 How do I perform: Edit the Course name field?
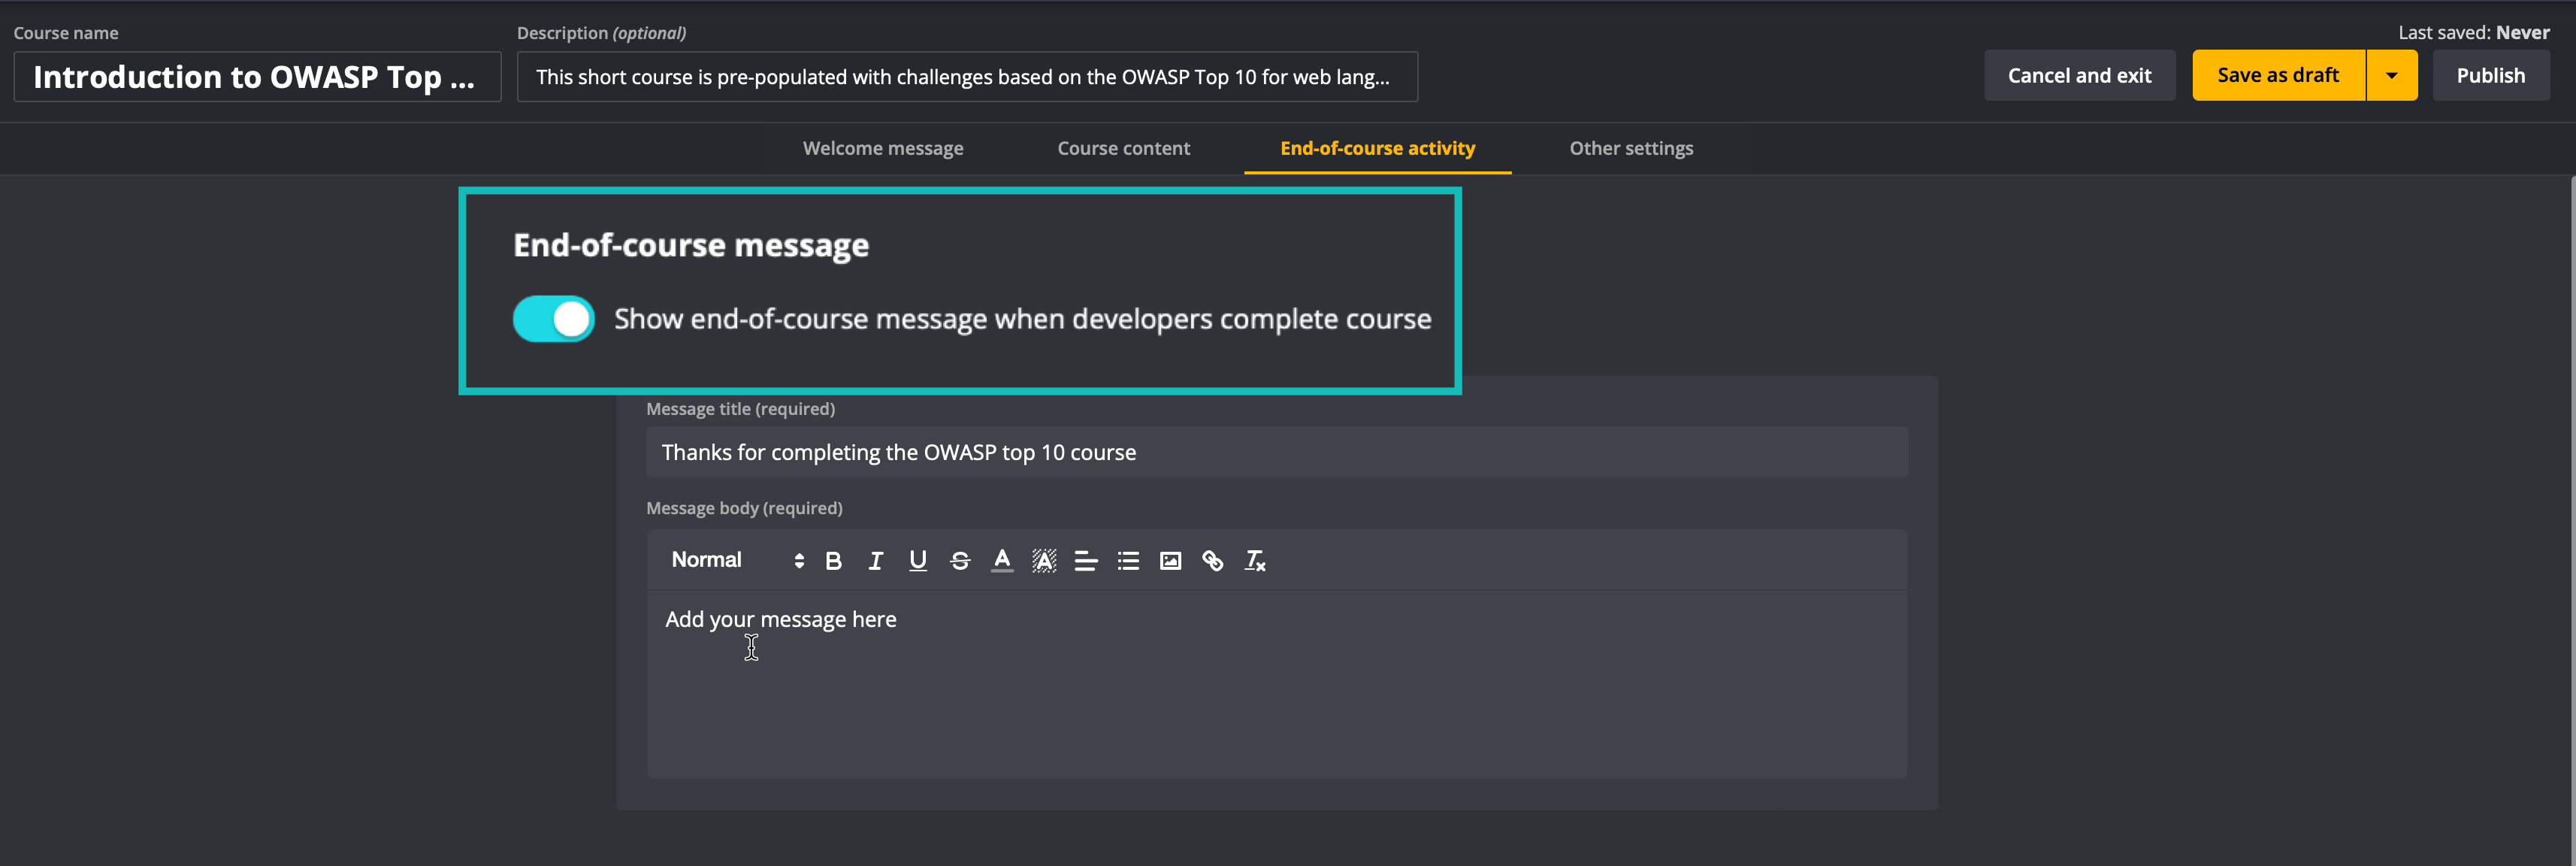pos(257,77)
